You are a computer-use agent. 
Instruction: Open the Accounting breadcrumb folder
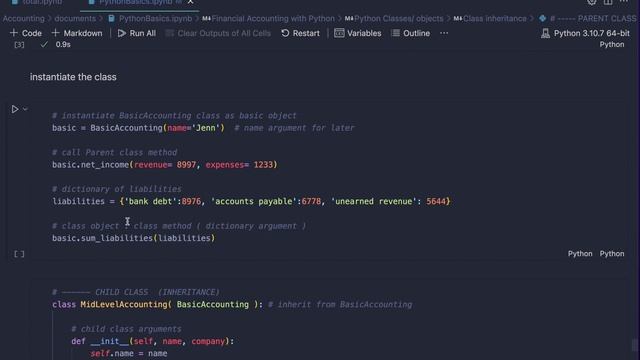(24, 19)
